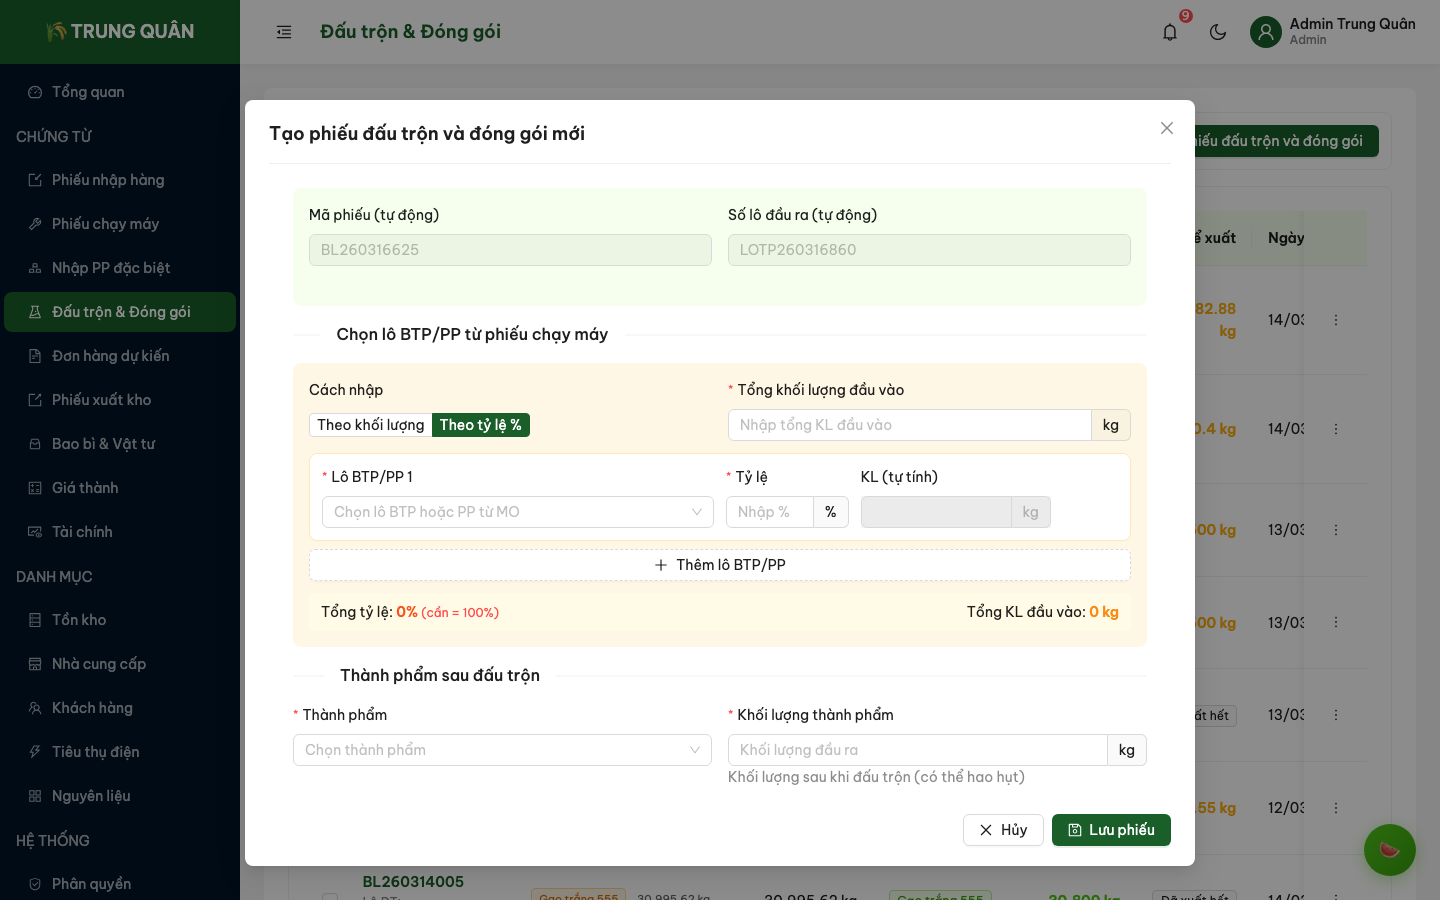1440x900 pixels.
Task: Open the watermelon floating chat icon
Action: point(1389,850)
